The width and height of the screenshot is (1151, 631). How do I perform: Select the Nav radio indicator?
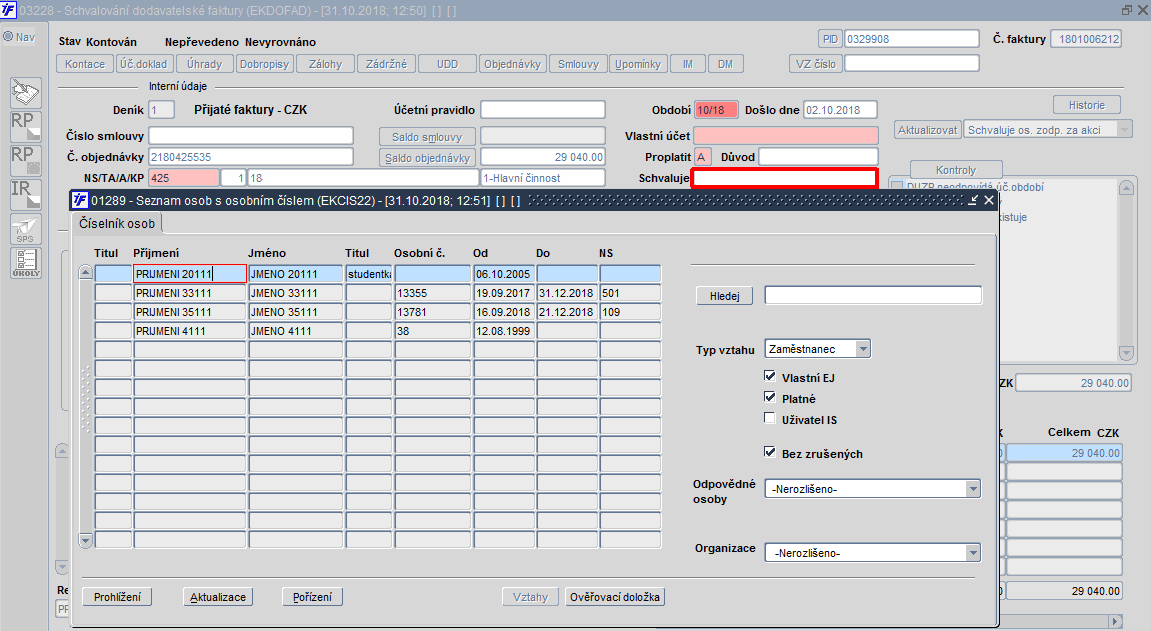point(8,36)
